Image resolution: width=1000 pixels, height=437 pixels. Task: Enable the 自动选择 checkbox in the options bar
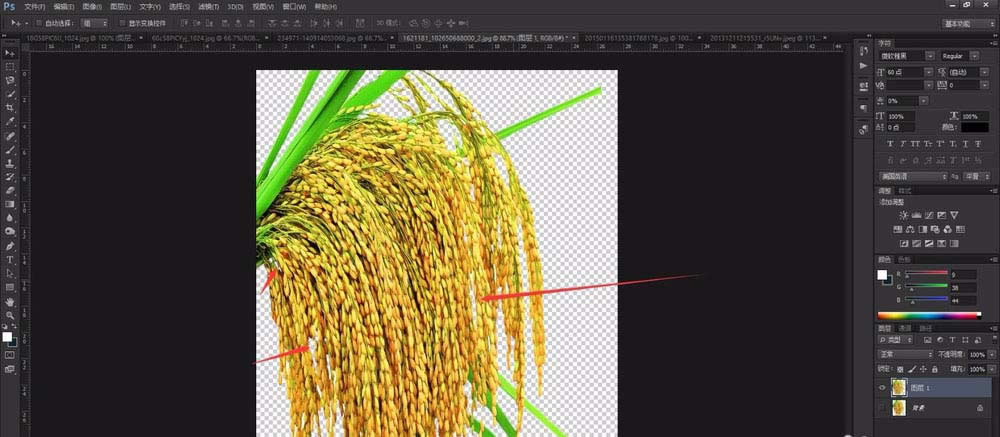(37, 22)
